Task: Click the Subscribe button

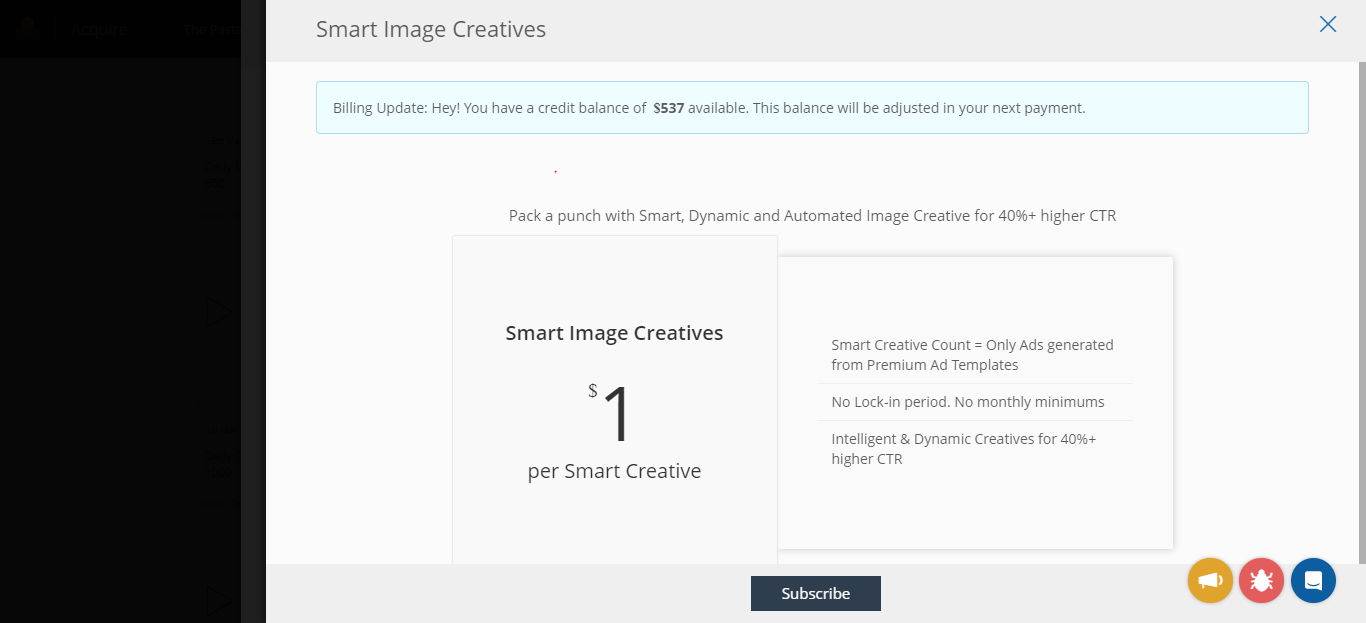Action: pyautogui.click(x=815, y=593)
